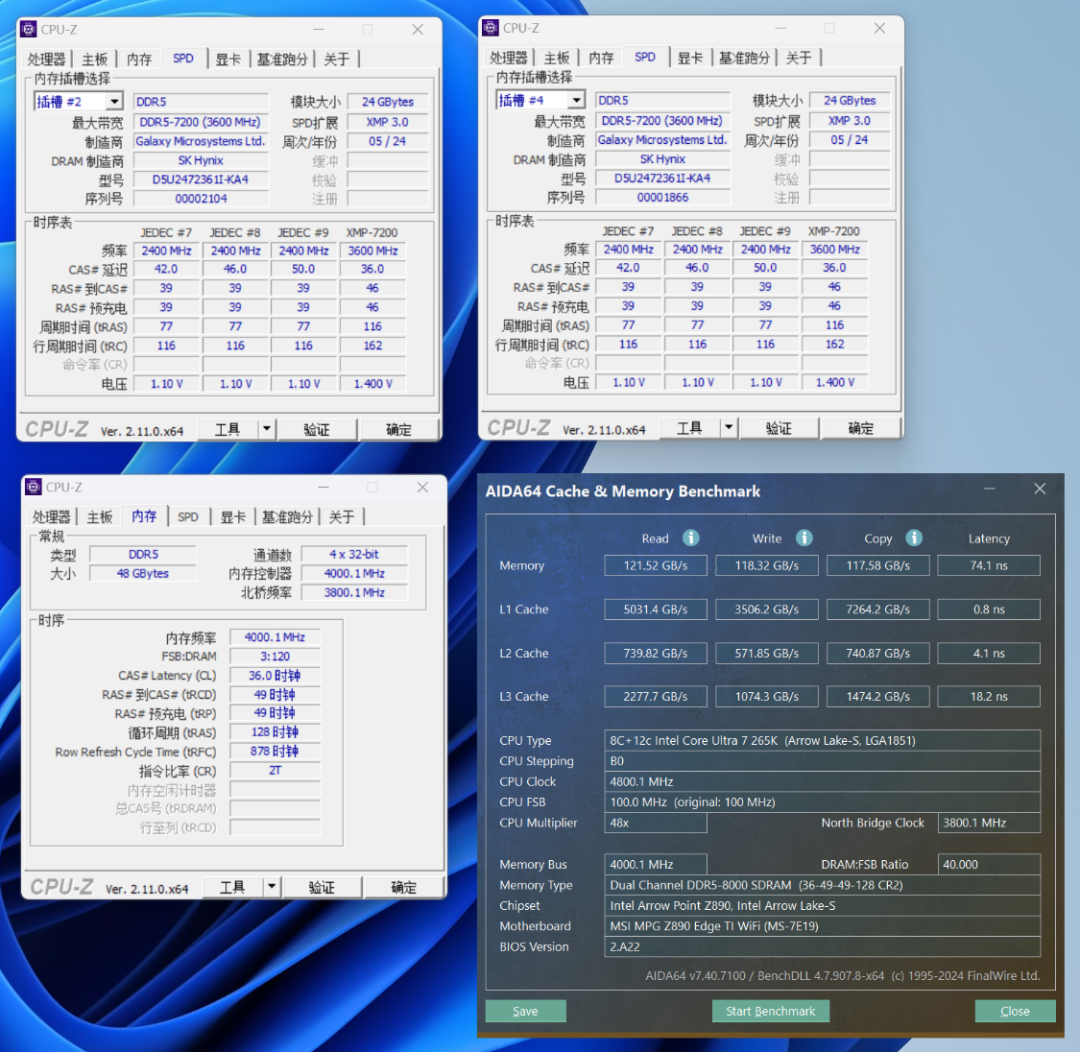Click Memory Type DDR5-8000 field in AIDA64
Image resolution: width=1080 pixels, height=1052 pixels.
(x=822, y=885)
